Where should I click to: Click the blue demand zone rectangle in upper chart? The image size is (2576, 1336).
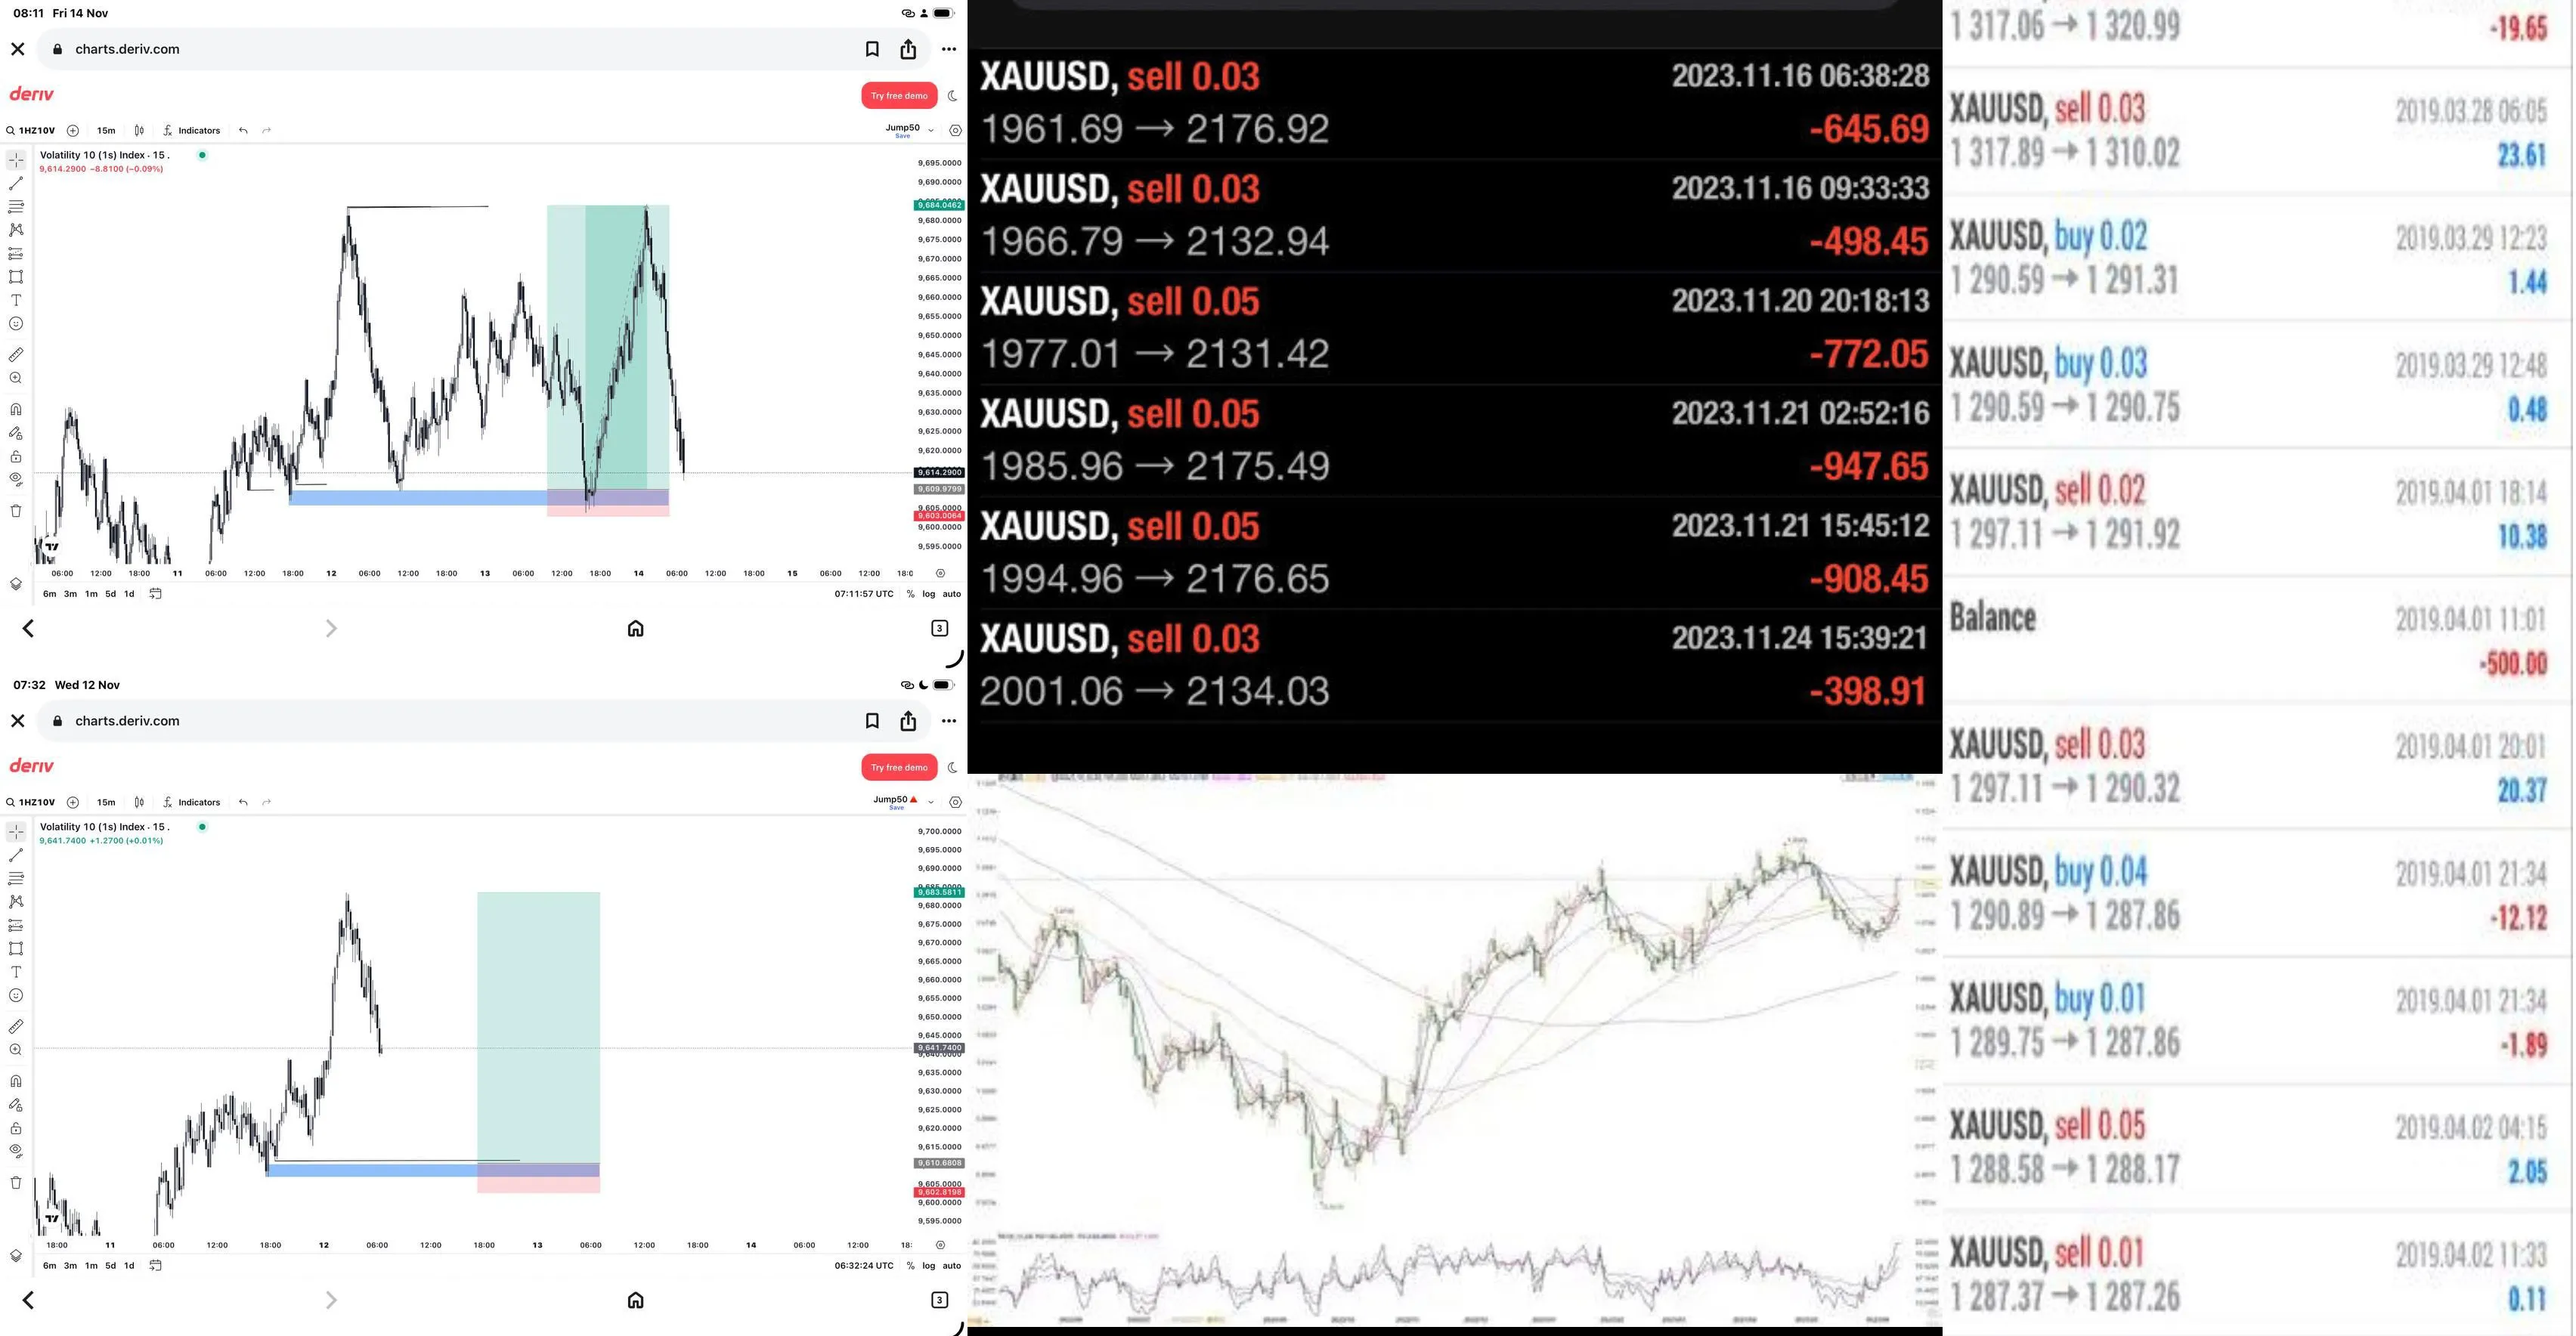coord(417,497)
